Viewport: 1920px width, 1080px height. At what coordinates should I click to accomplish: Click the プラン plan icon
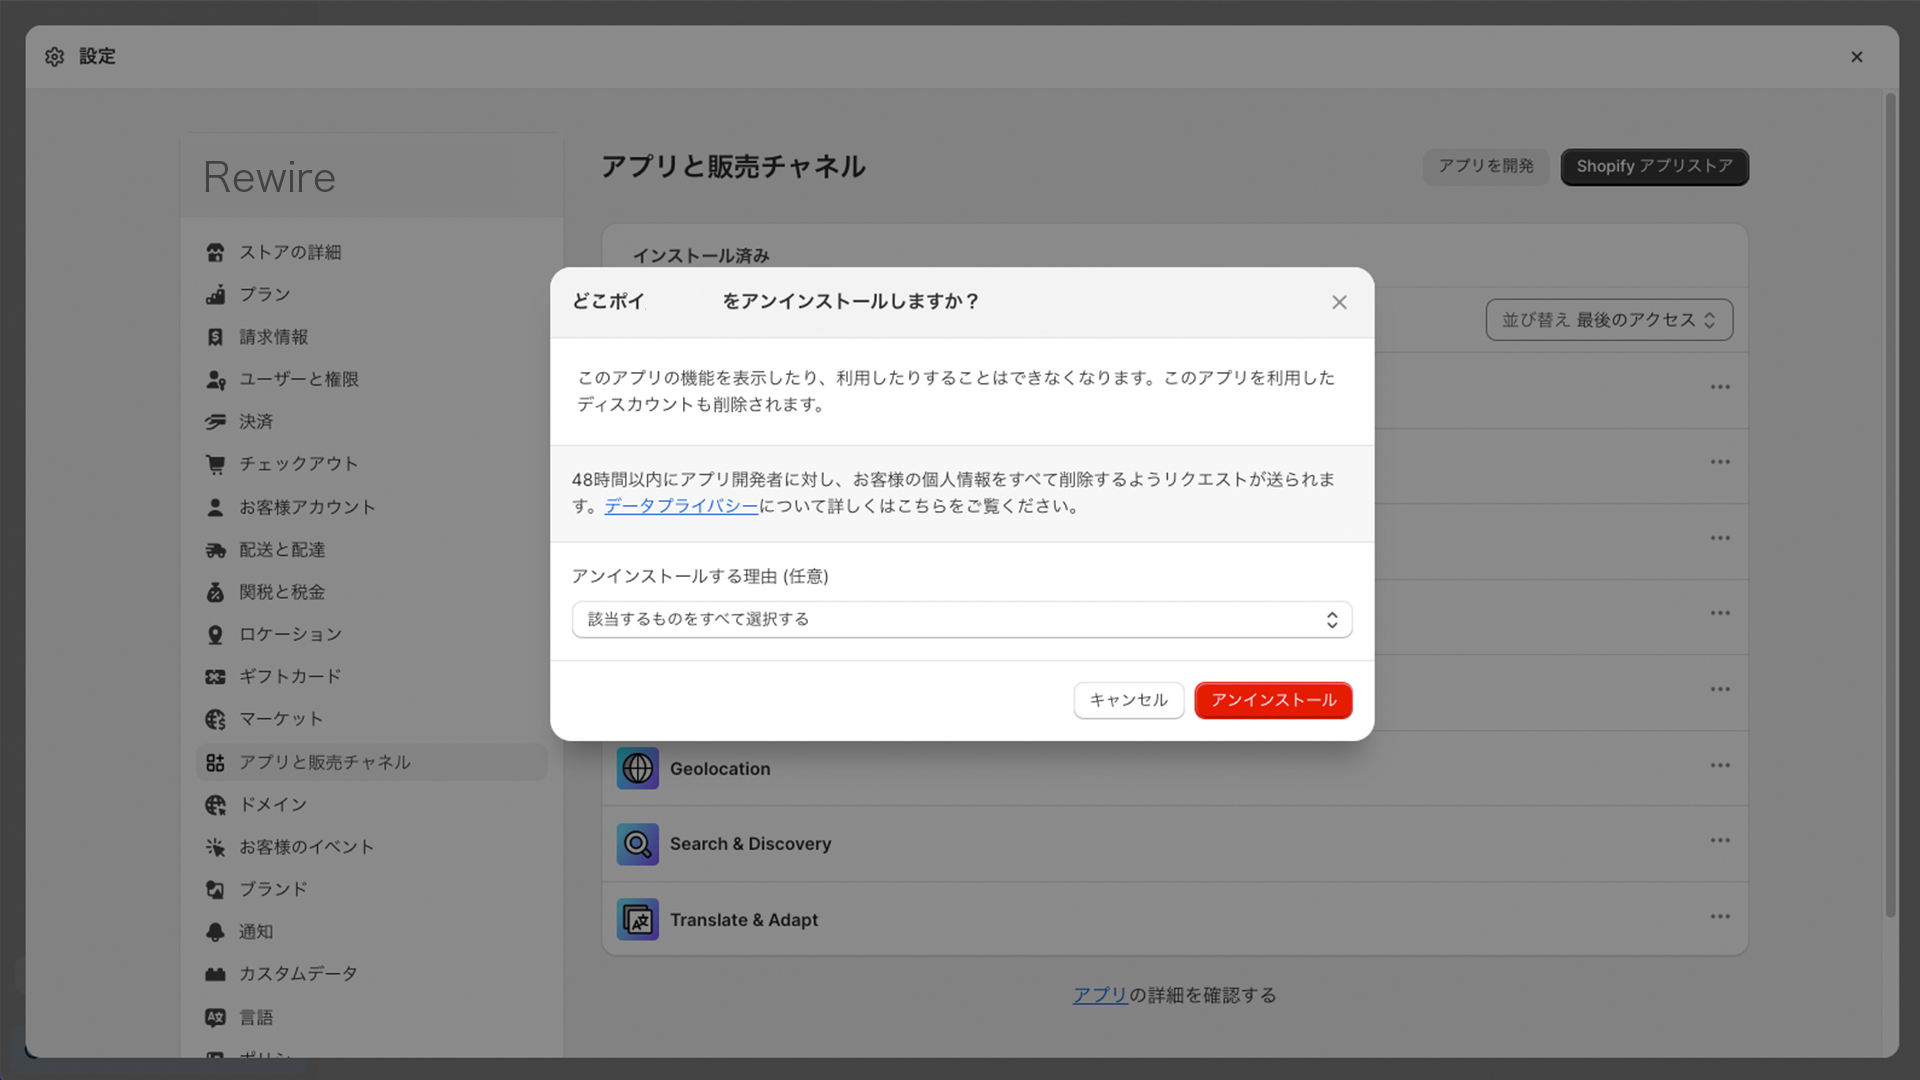pyautogui.click(x=215, y=295)
